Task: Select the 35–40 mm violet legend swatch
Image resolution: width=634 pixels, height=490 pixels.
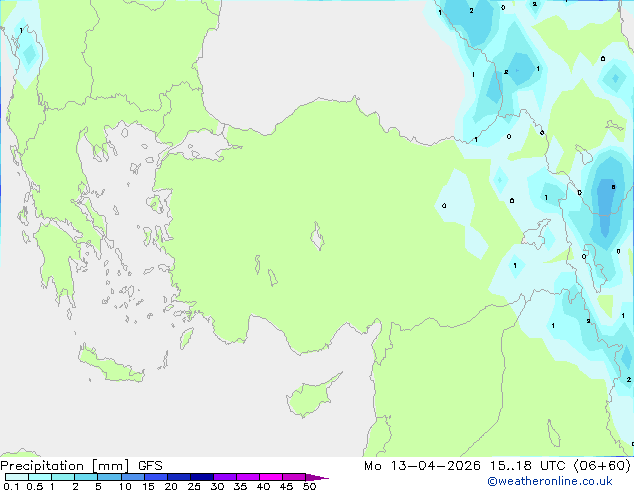Action: point(247,477)
